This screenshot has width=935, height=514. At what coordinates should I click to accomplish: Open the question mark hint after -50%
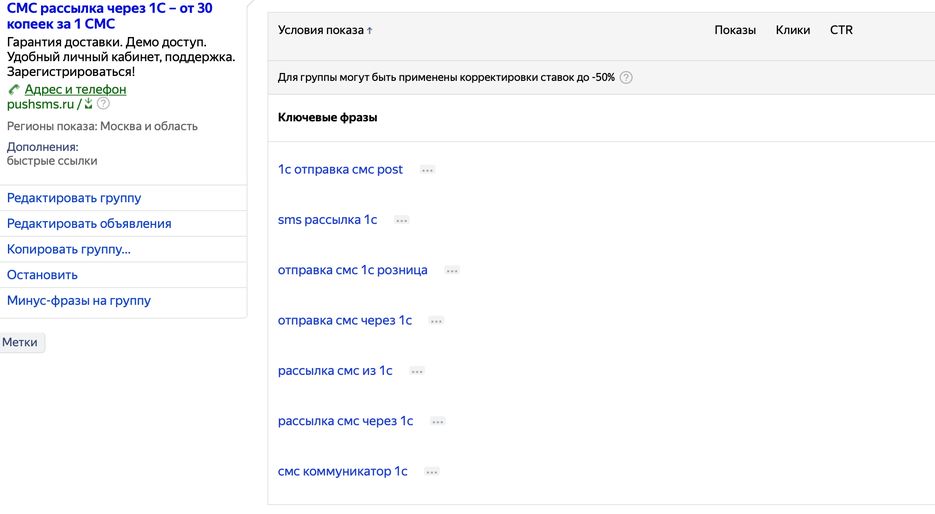coord(626,78)
